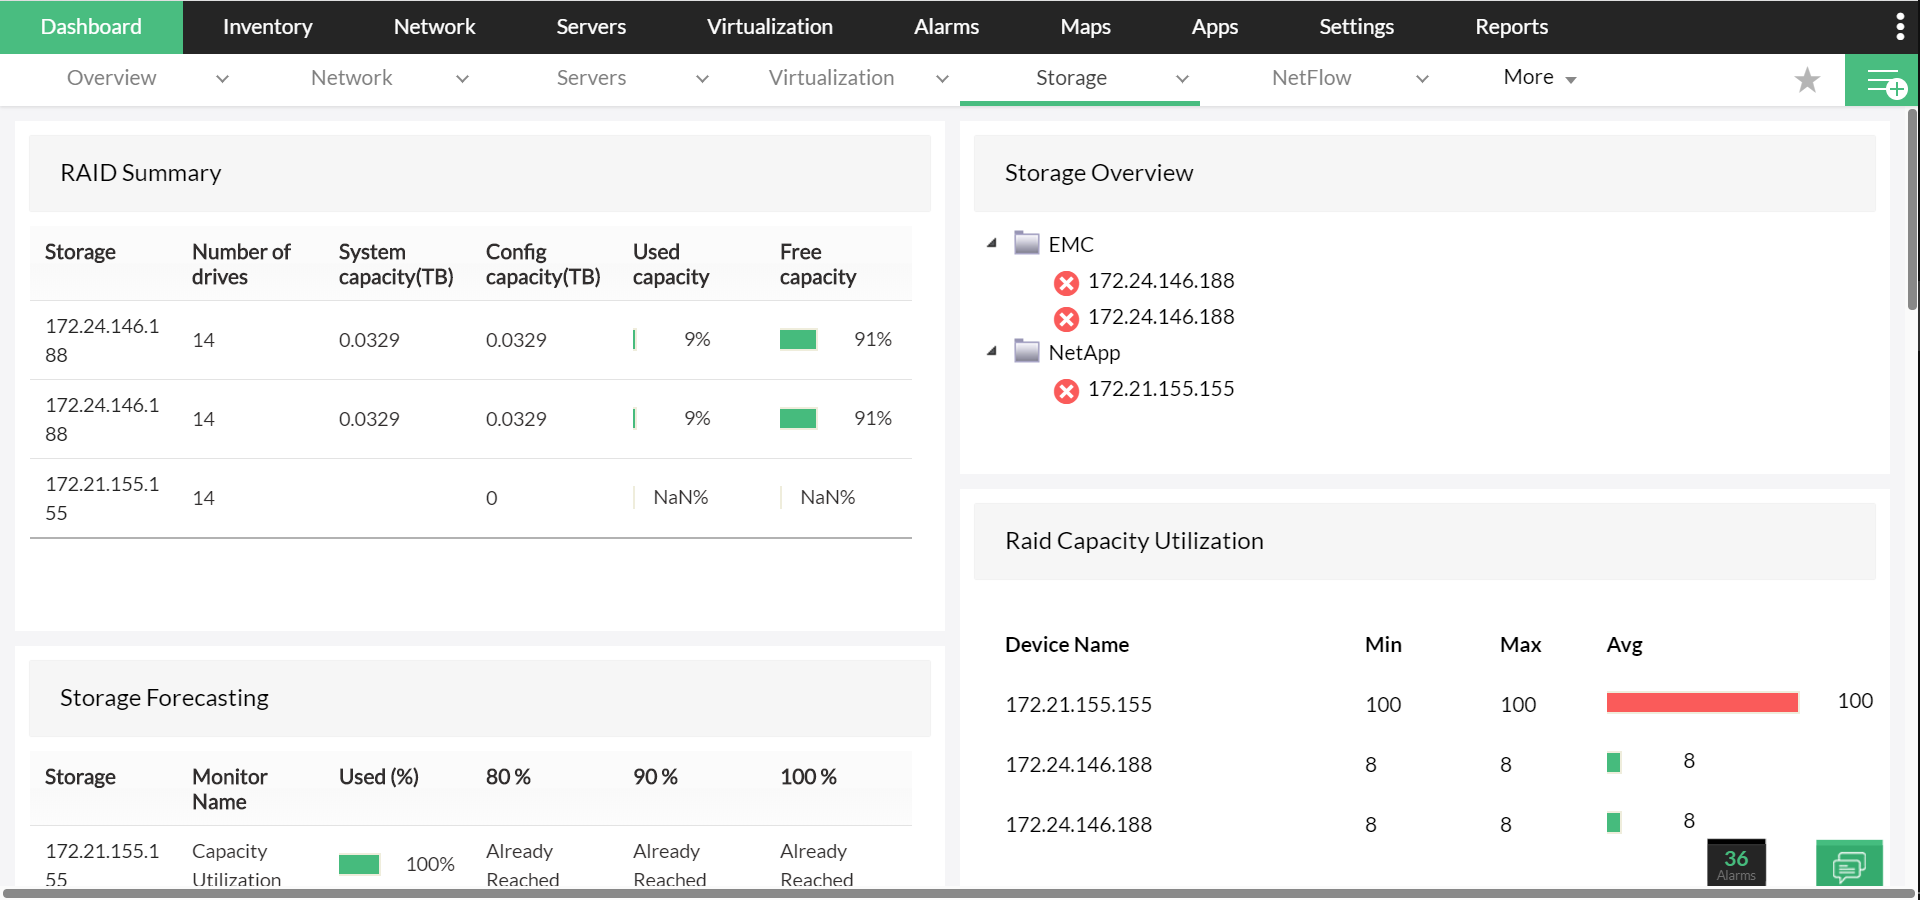The height and width of the screenshot is (900, 1920).
Task: Open the Reports menu
Action: pos(1511,27)
